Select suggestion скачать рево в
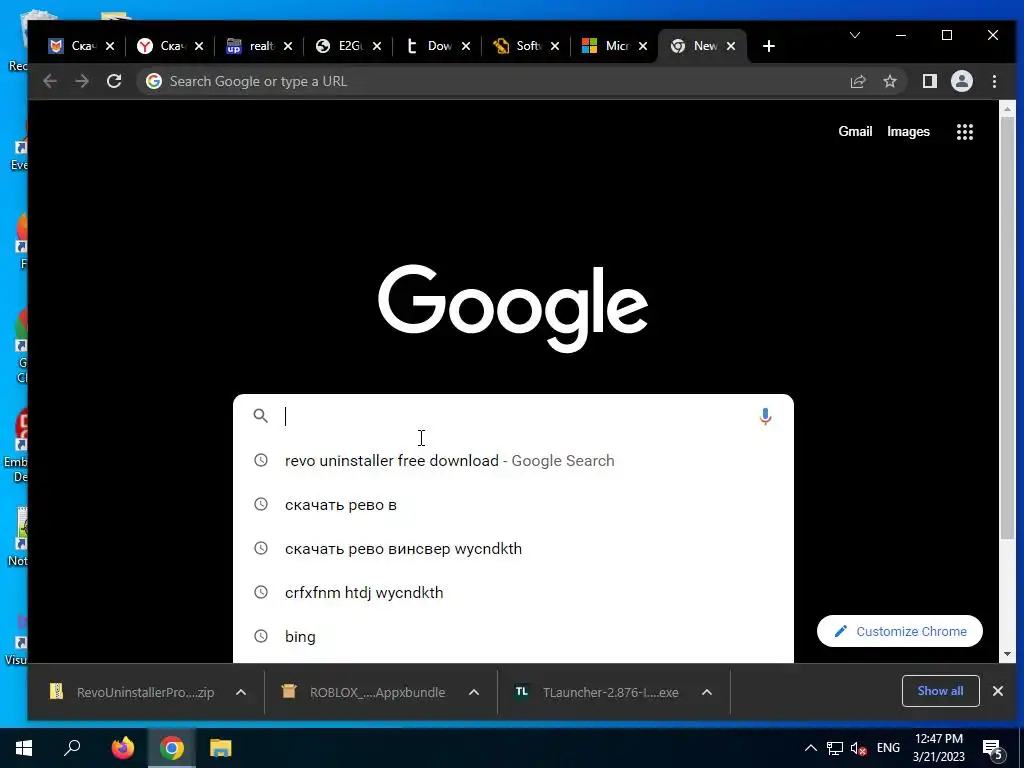 point(513,505)
